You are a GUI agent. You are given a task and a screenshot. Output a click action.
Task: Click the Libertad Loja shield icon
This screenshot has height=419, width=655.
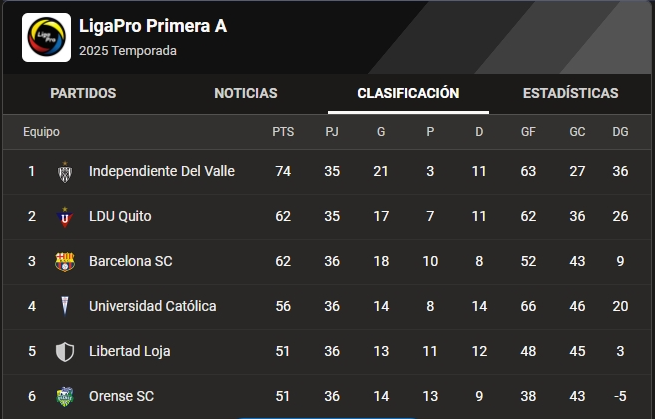click(65, 351)
